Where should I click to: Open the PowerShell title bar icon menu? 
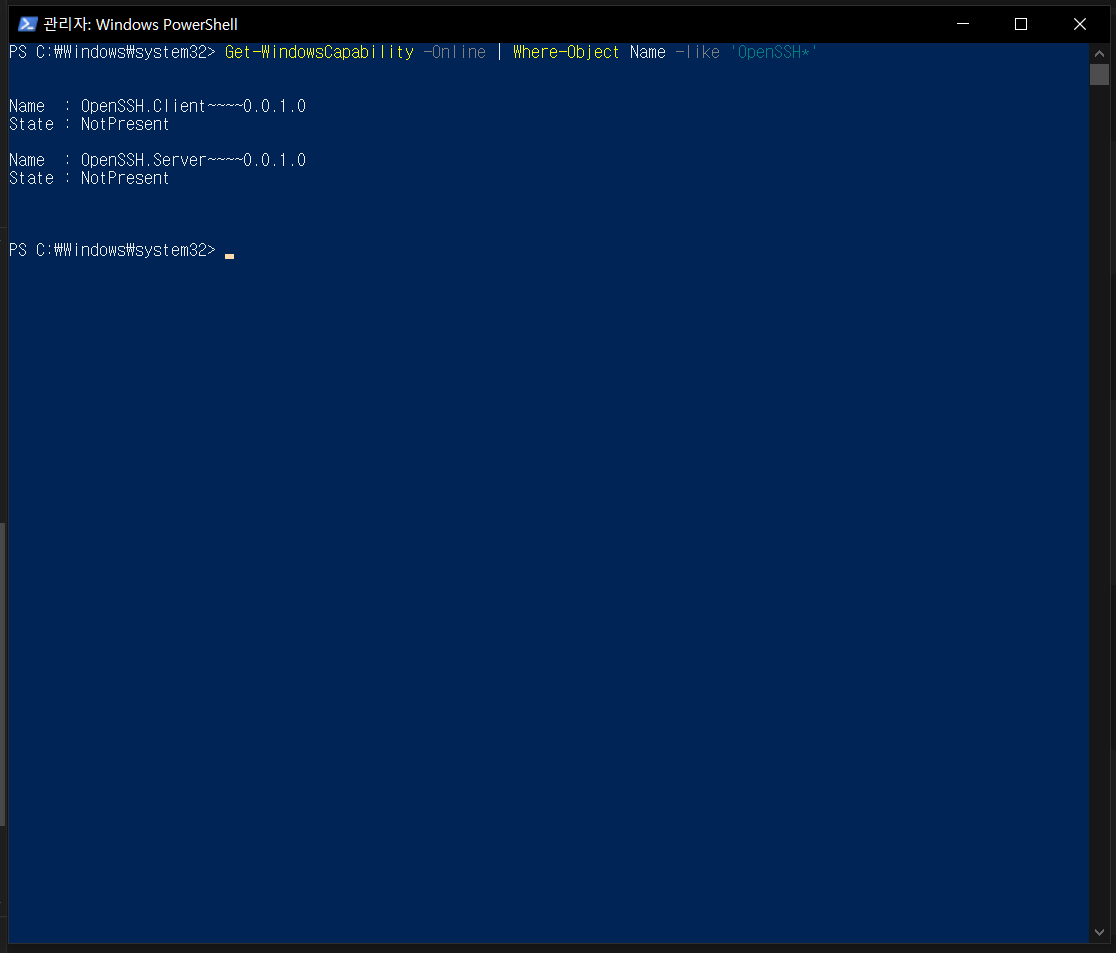(x=27, y=24)
